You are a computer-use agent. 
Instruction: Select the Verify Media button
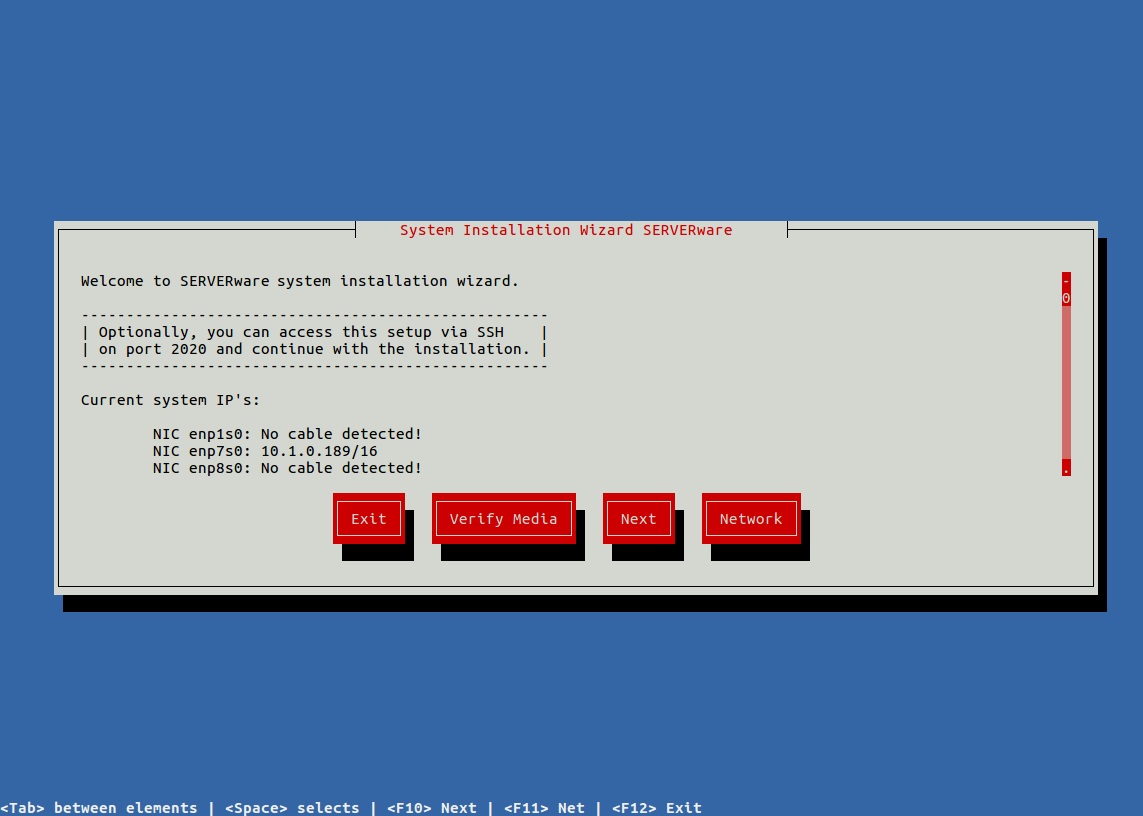point(503,518)
